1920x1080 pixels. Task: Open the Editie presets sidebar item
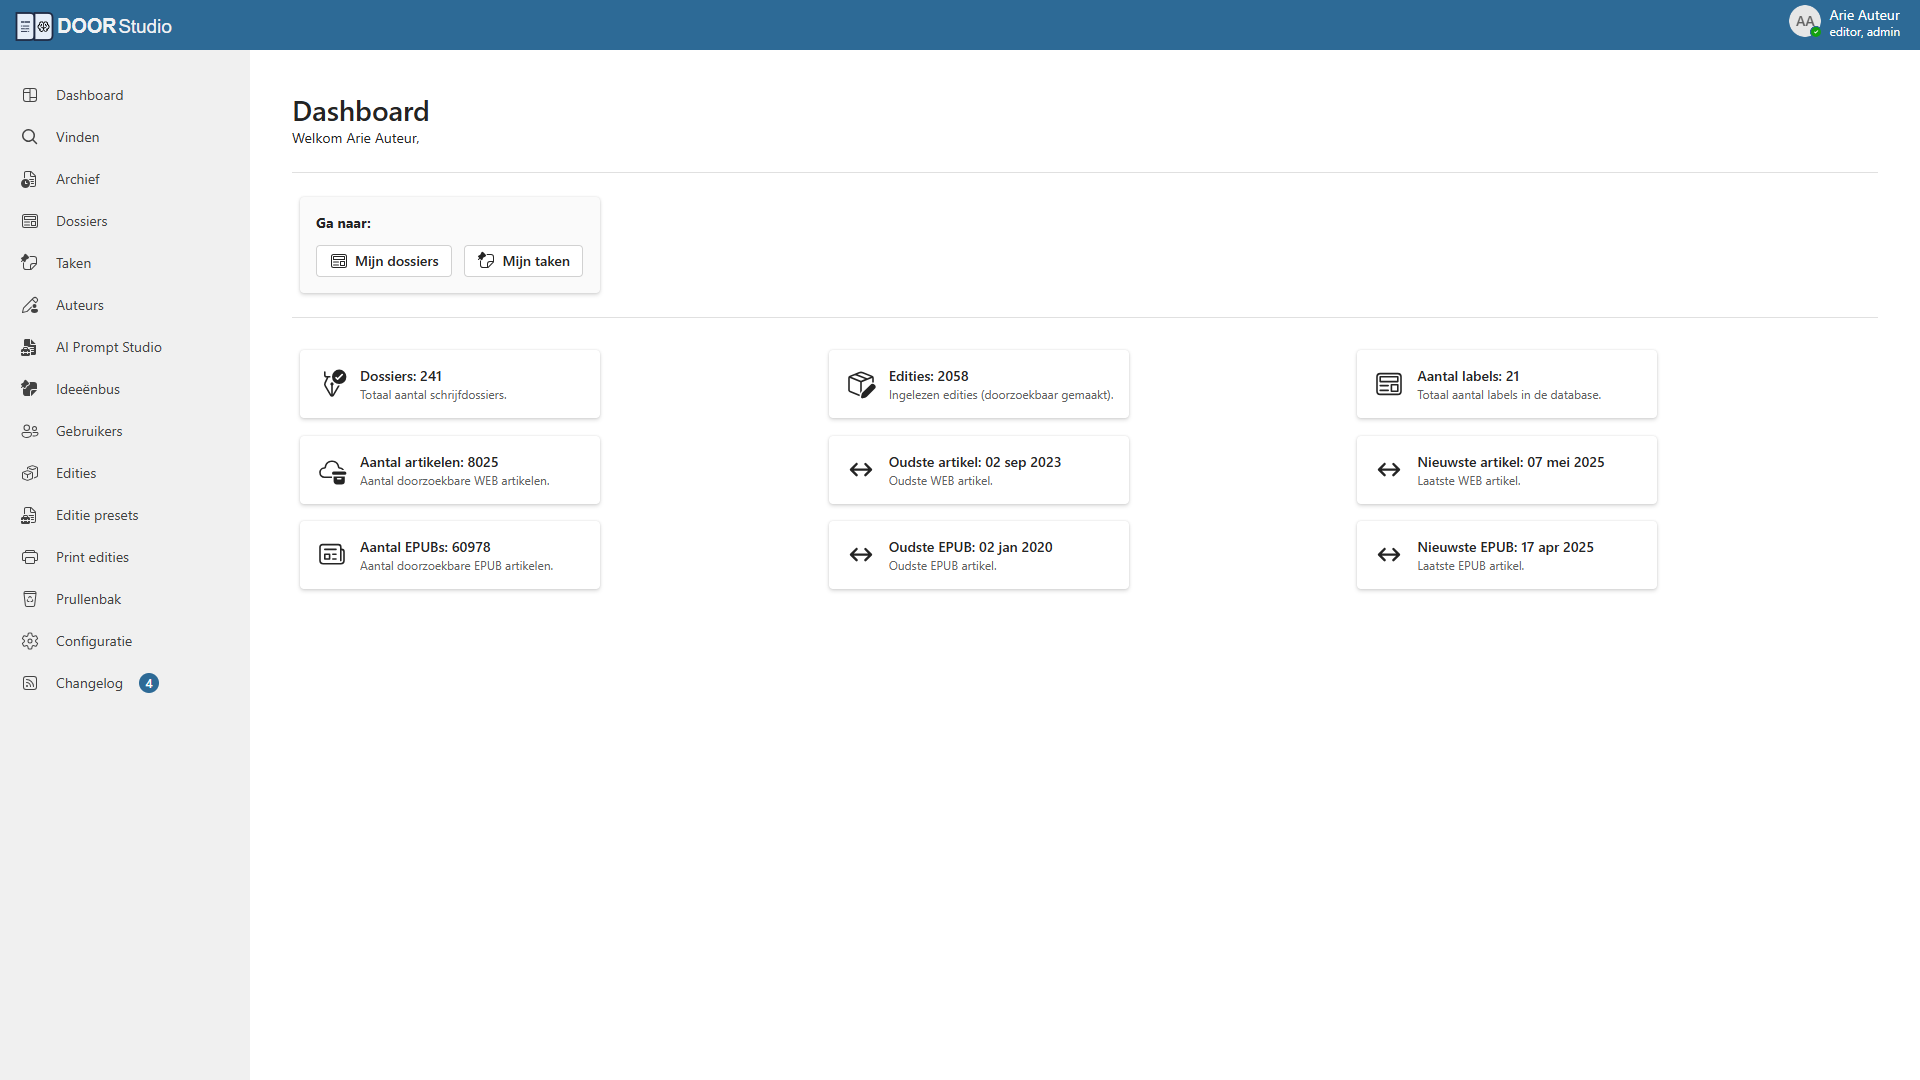96,514
